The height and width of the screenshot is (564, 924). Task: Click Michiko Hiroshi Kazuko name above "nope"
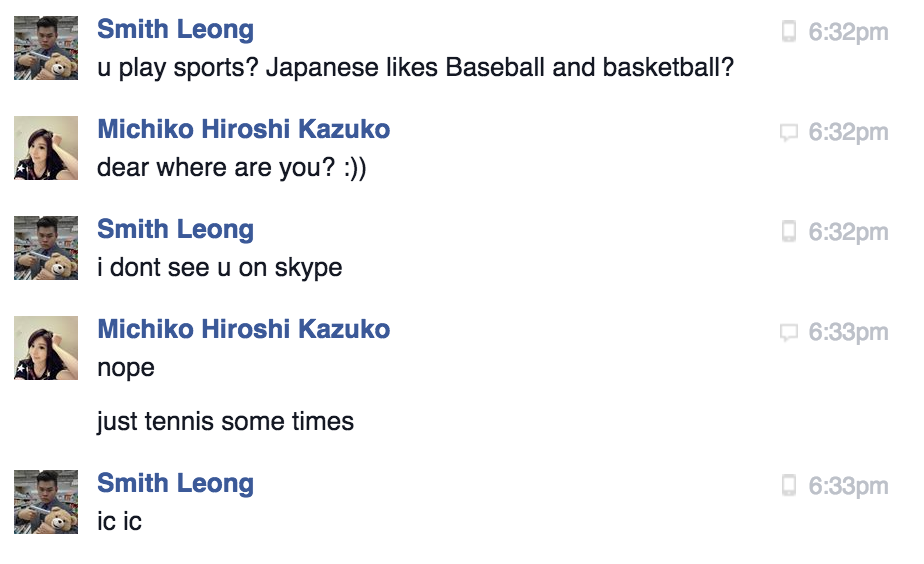coord(243,329)
